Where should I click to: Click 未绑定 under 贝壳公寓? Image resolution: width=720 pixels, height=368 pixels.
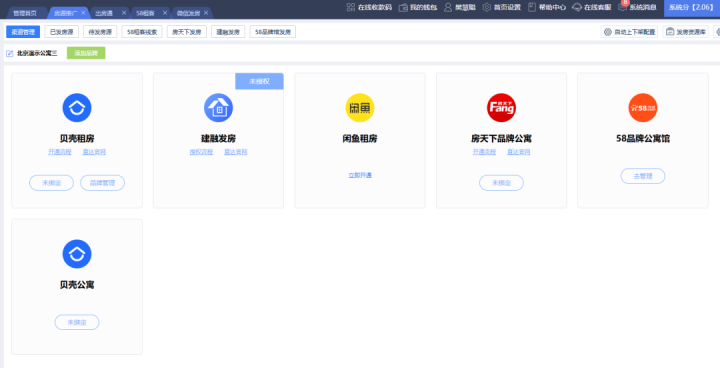pos(77,323)
